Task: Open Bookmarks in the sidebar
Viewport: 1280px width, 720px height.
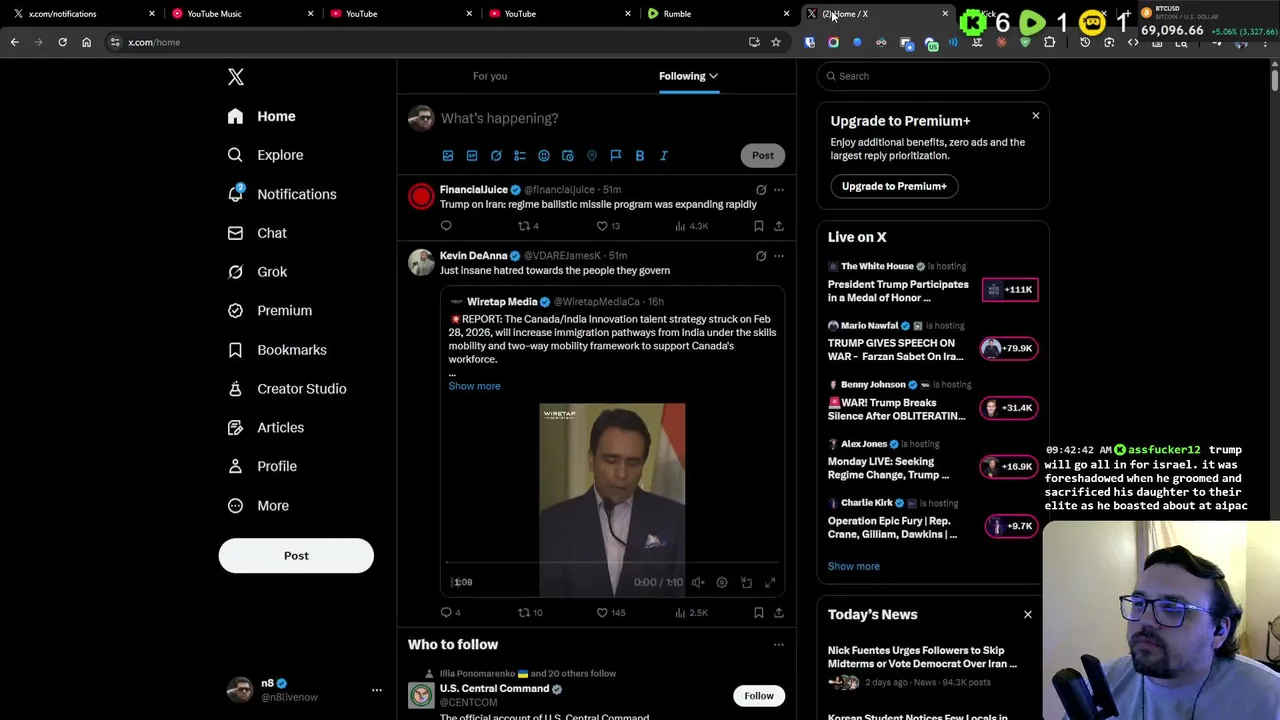Action: [277, 350]
